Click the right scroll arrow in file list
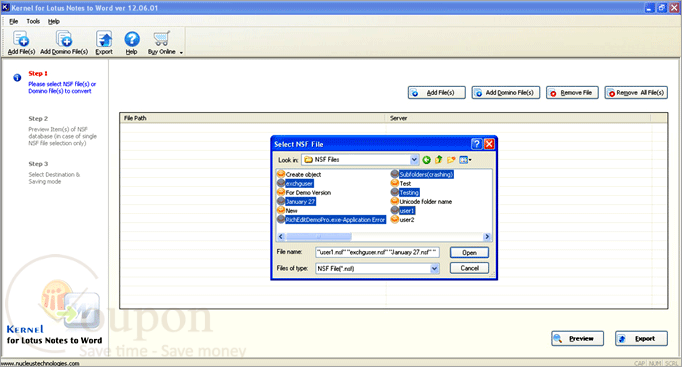Image resolution: width=682 pixels, height=367 pixels. click(487, 237)
